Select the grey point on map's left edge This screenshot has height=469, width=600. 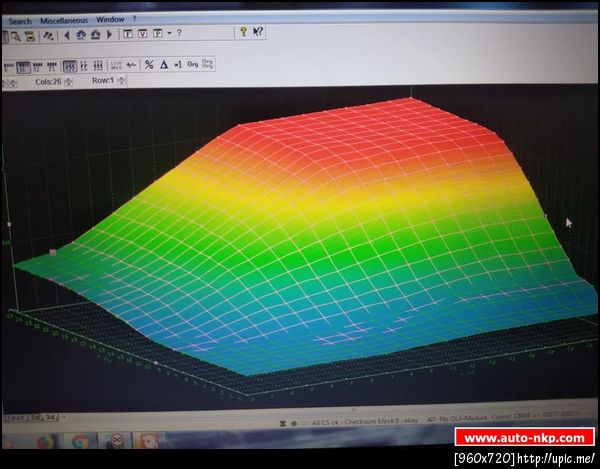point(53,252)
